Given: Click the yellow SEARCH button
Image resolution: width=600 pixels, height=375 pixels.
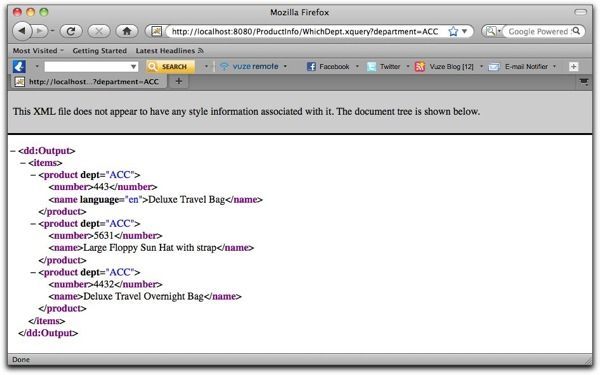Looking at the screenshot, I should click(171, 67).
